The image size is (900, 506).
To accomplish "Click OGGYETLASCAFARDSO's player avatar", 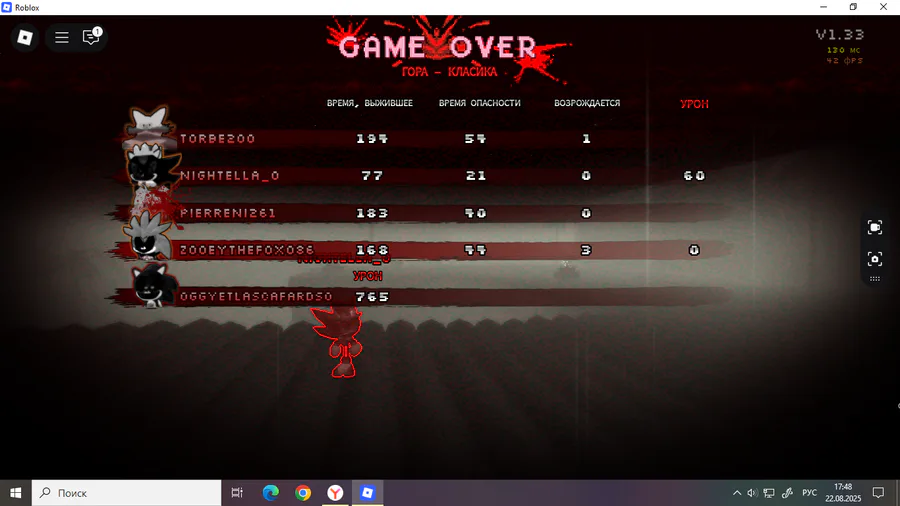I will tap(152, 286).
